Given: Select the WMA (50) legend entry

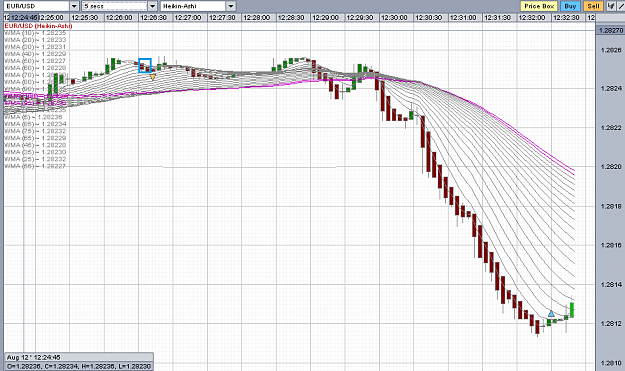Looking at the screenshot, I should coord(35,61).
